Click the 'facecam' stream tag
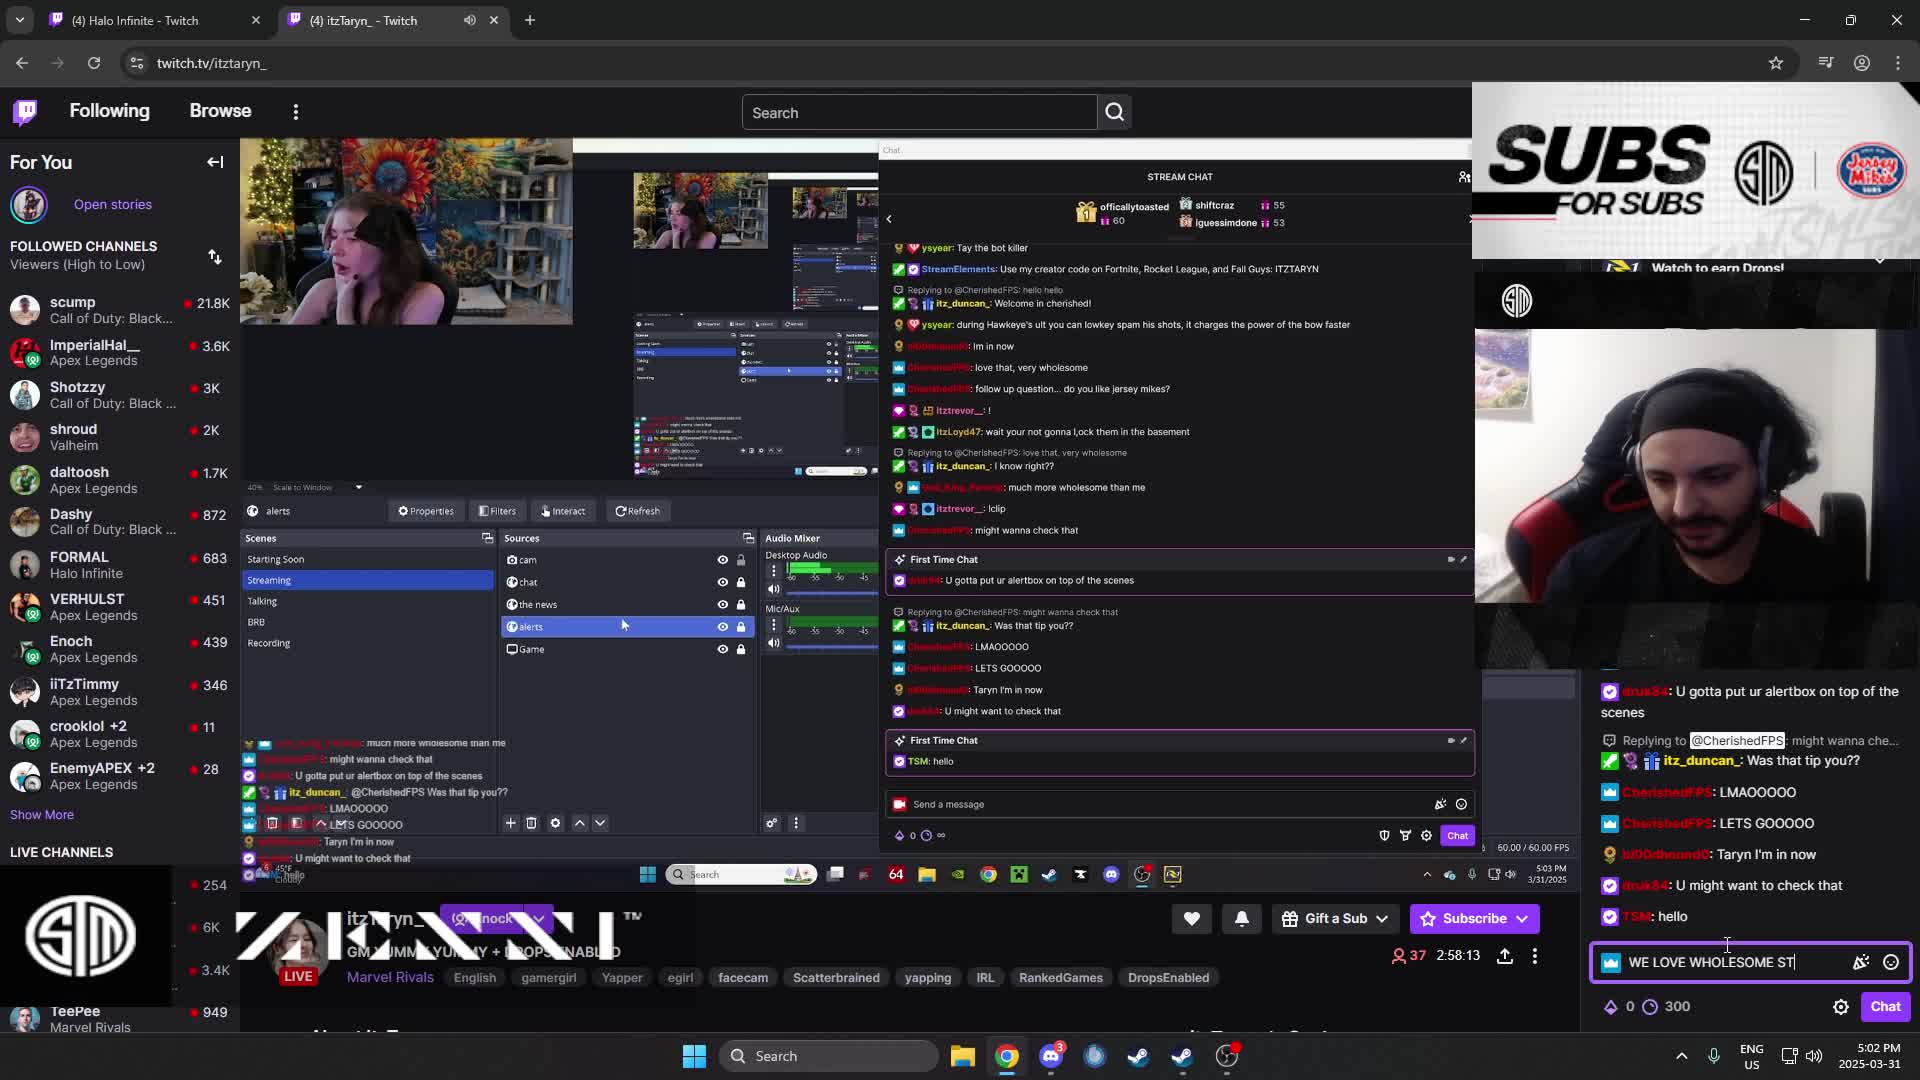 (x=743, y=978)
